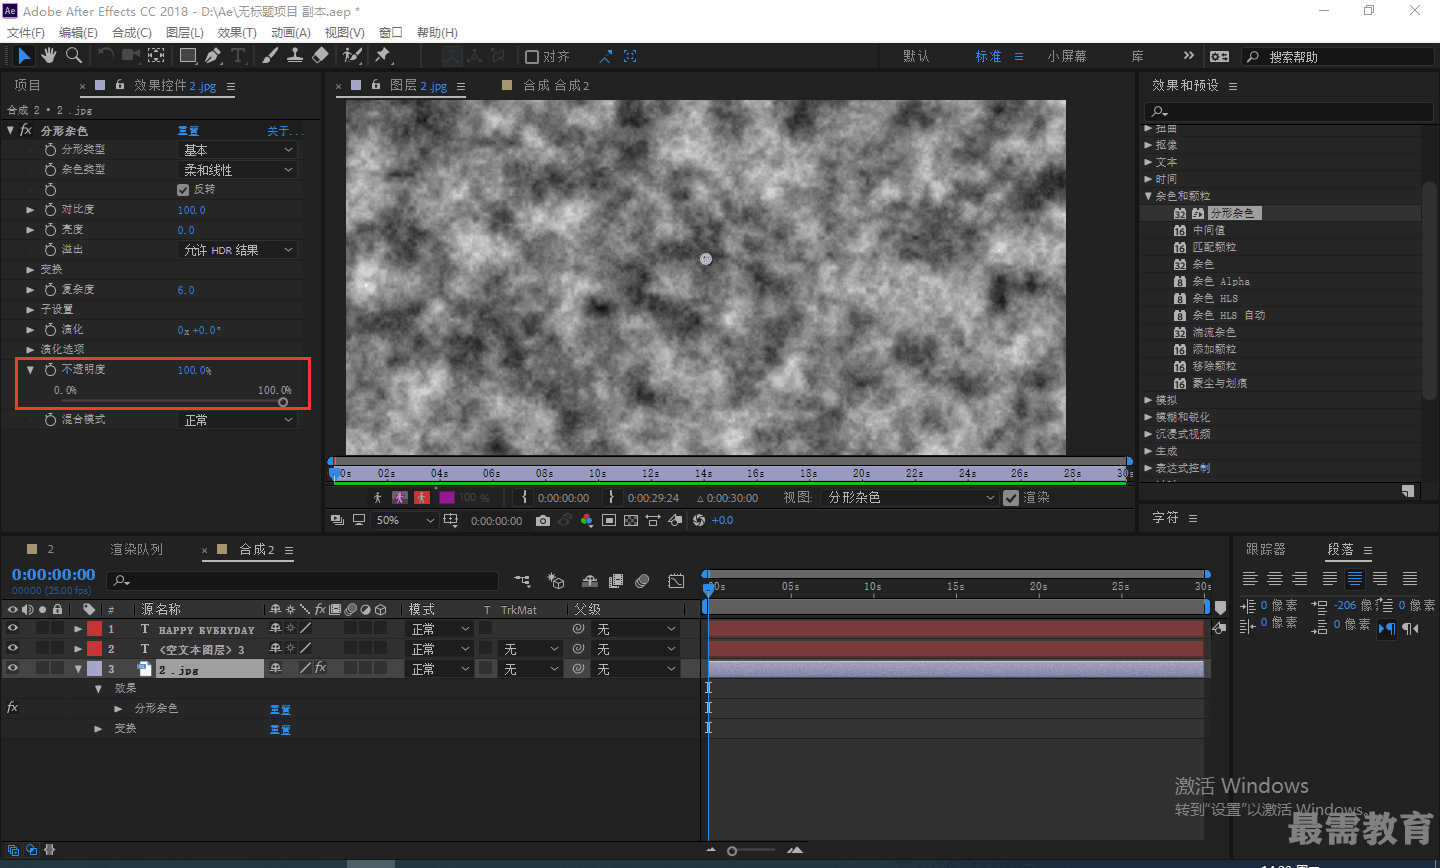Select the Clone Stamp tool
The height and width of the screenshot is (868, 1440).
click(x=295, y=56)
